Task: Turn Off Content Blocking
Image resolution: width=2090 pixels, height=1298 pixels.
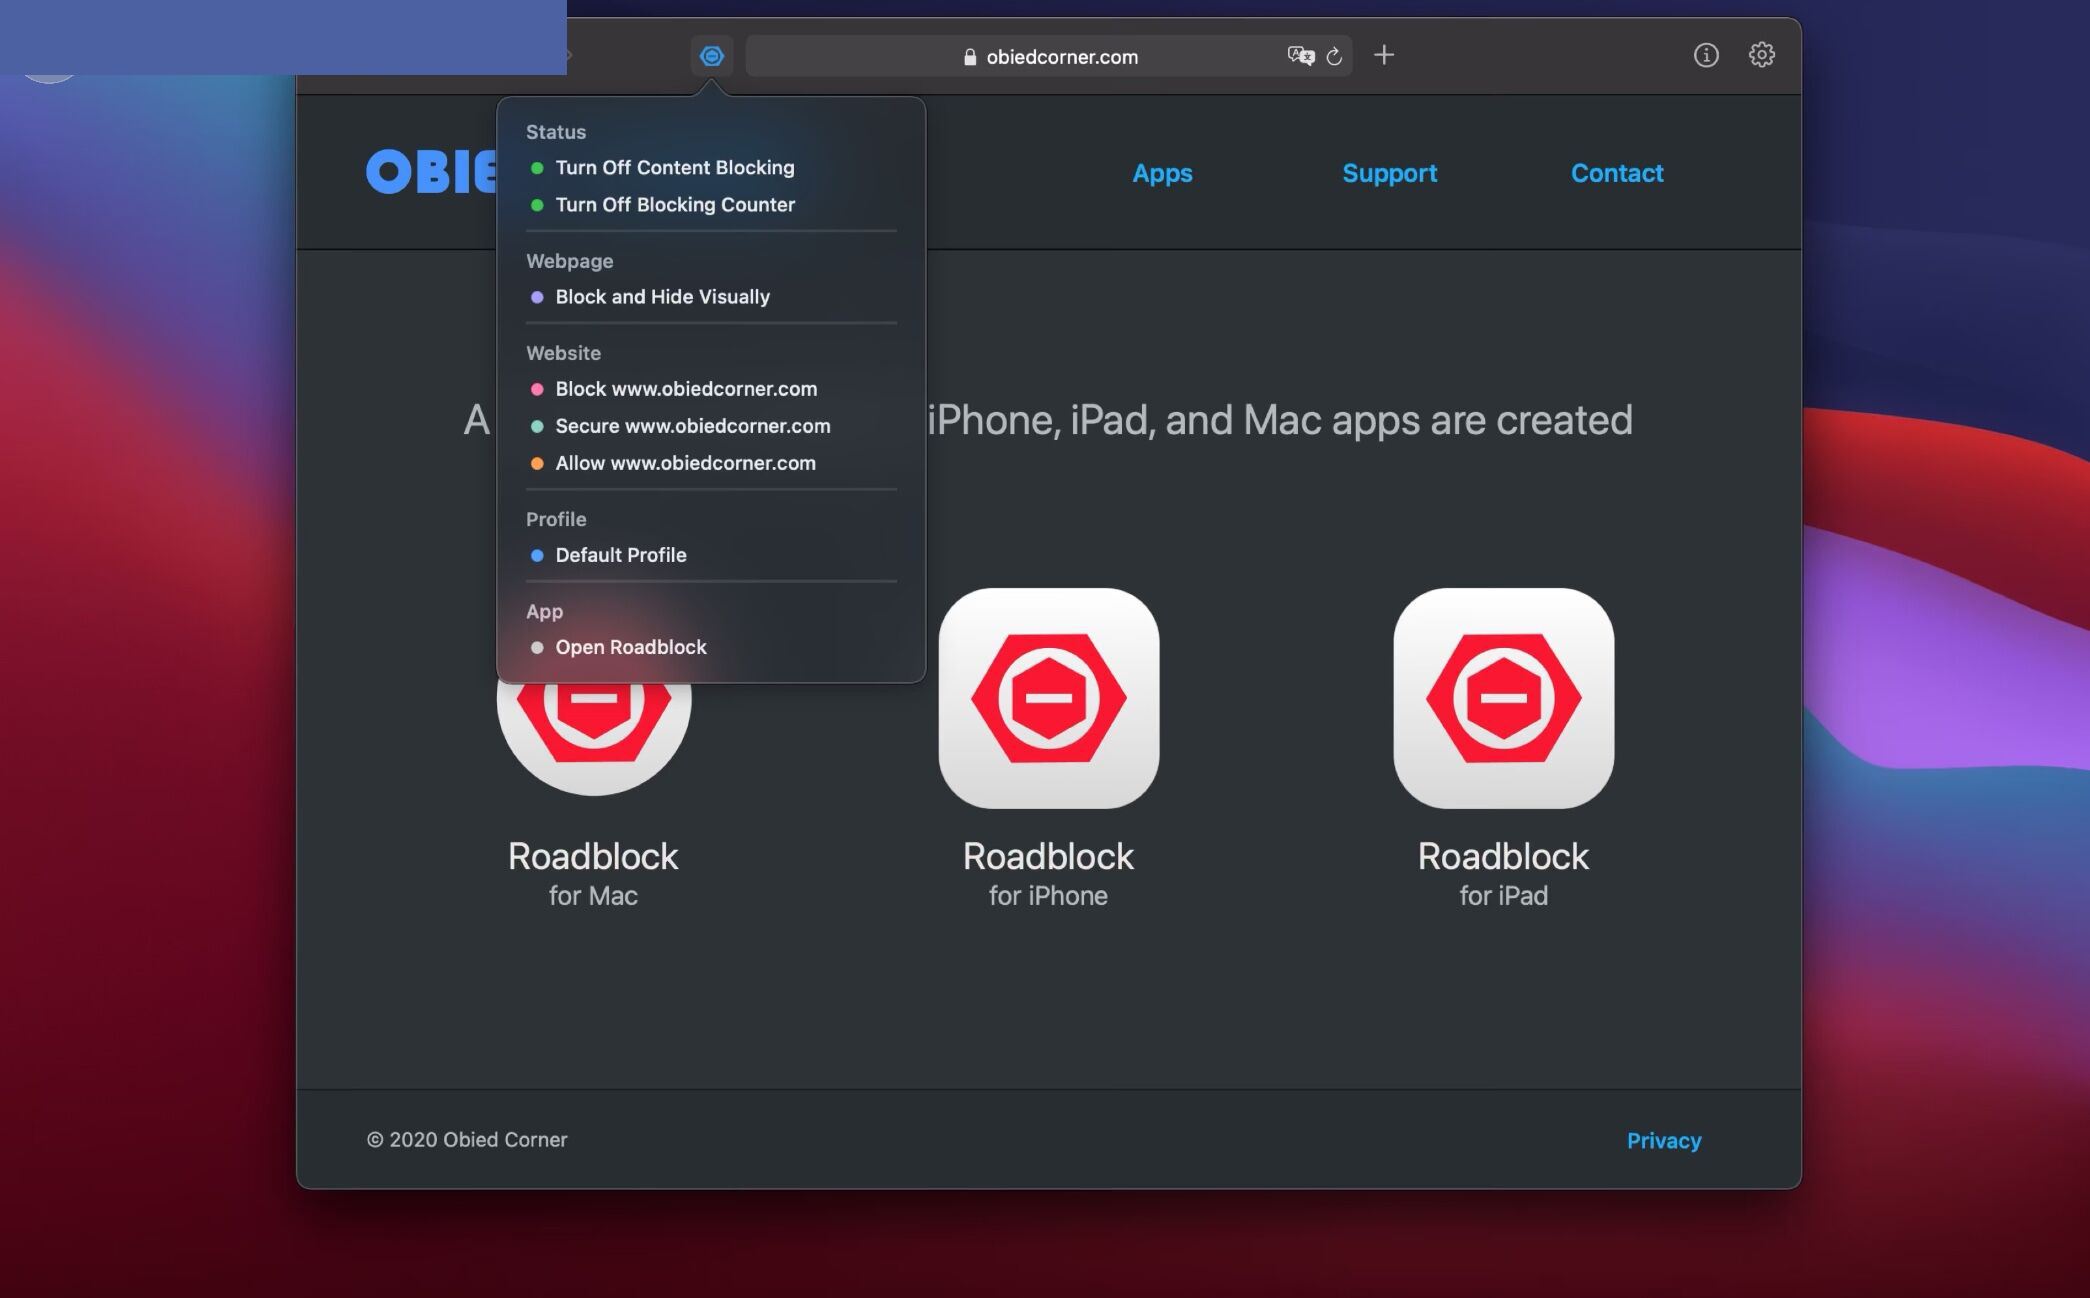Action: (x=675, y=168)
